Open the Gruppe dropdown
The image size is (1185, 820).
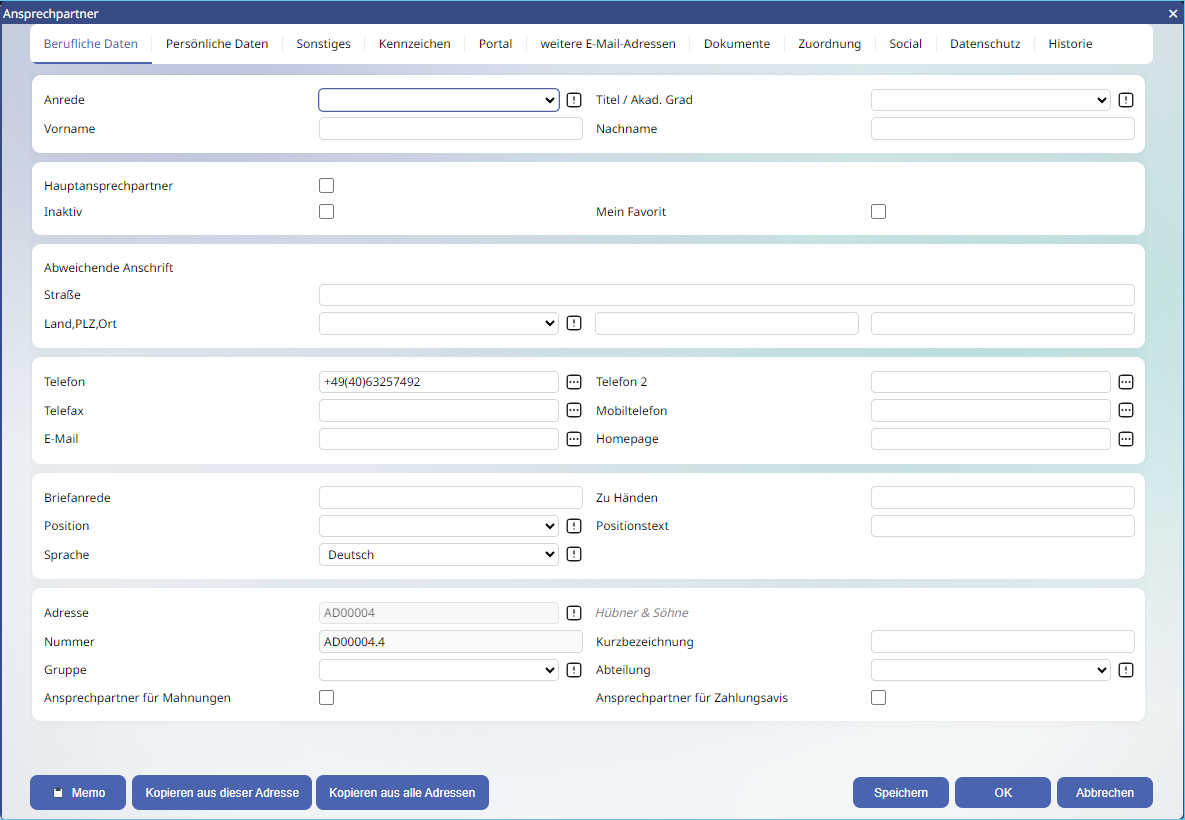[x=439, y=670]
